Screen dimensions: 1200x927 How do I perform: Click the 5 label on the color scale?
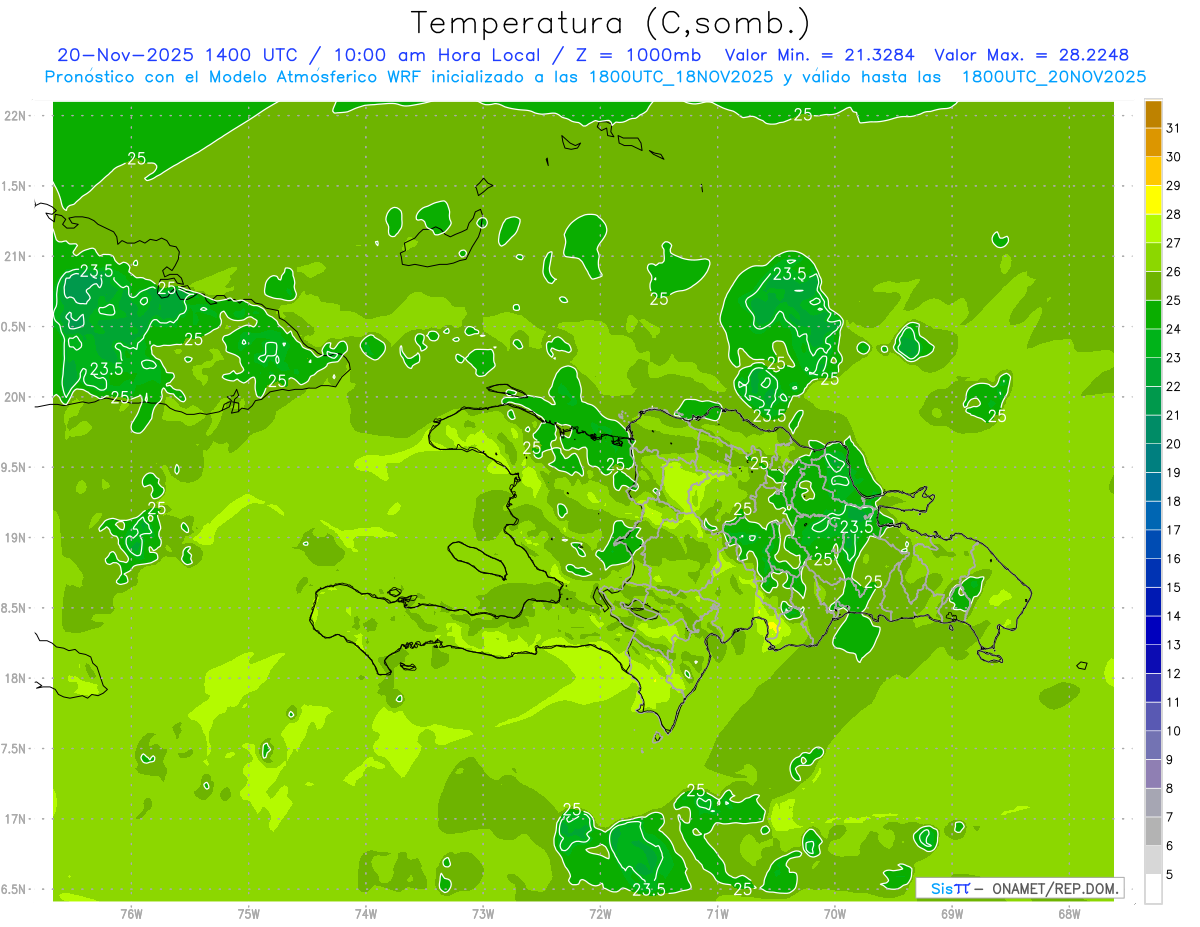coord(1170,875)
